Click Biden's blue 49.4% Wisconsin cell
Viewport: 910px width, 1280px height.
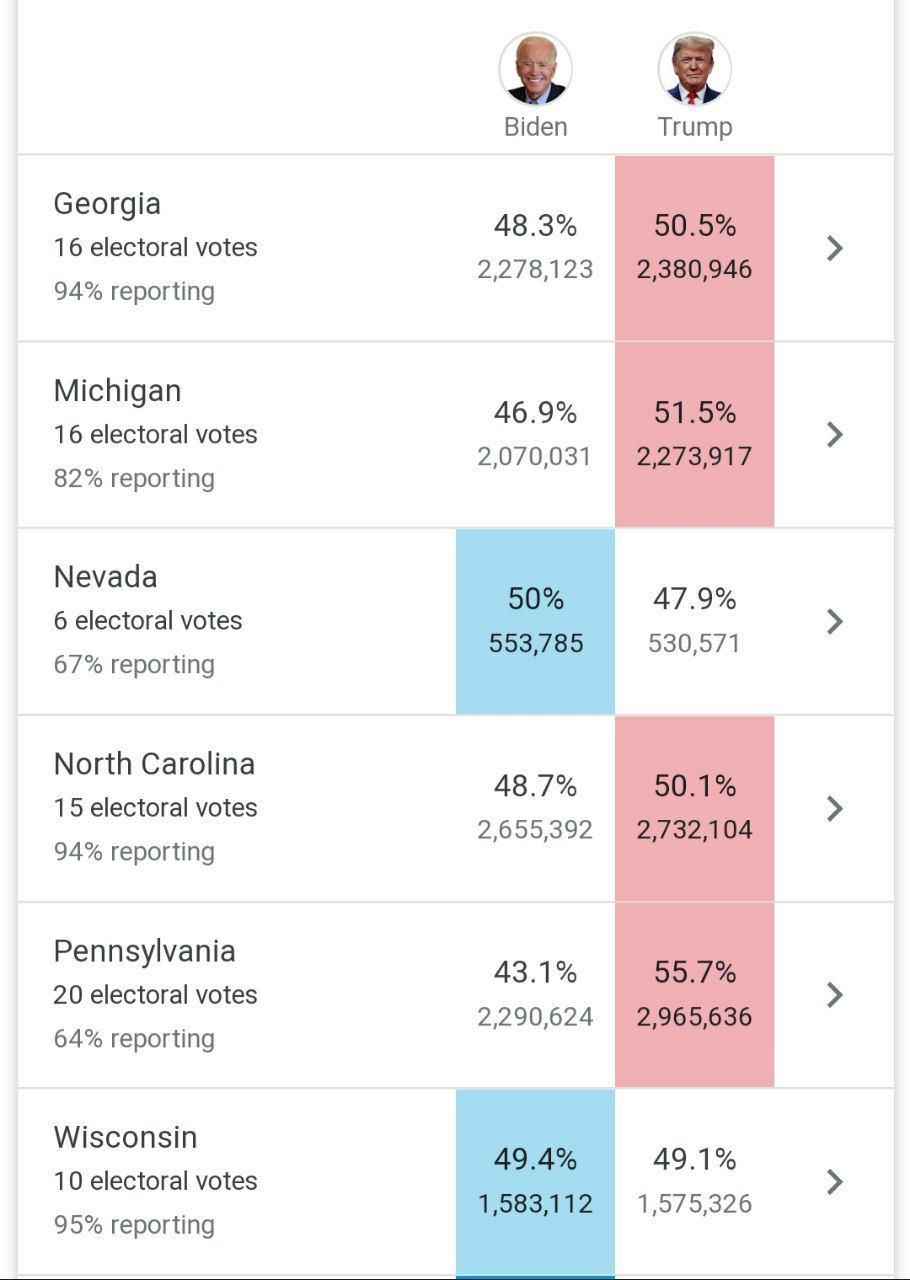click(535, 1182)
